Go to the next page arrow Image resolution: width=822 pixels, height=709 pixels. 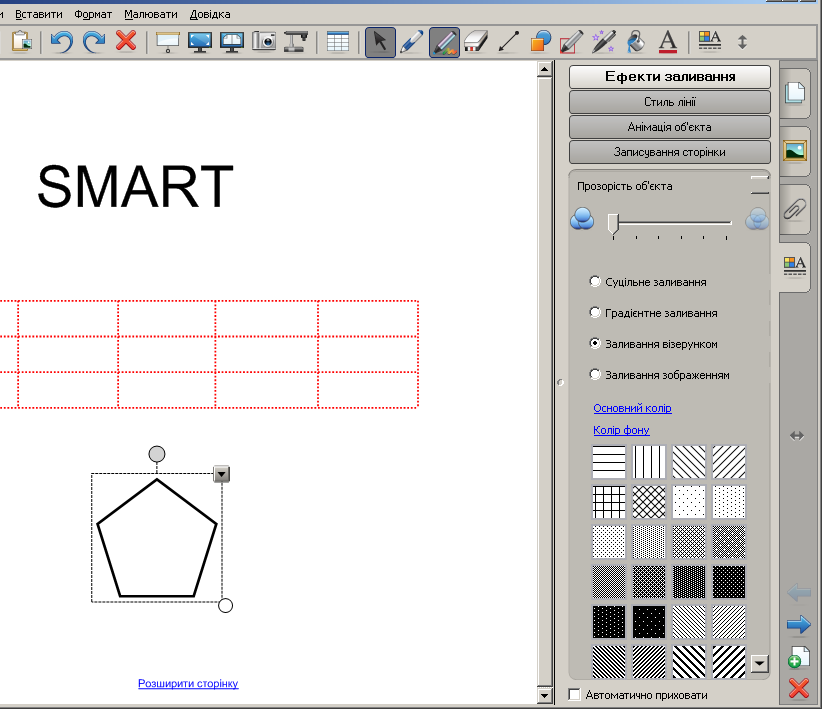click(x=799, y=625)
